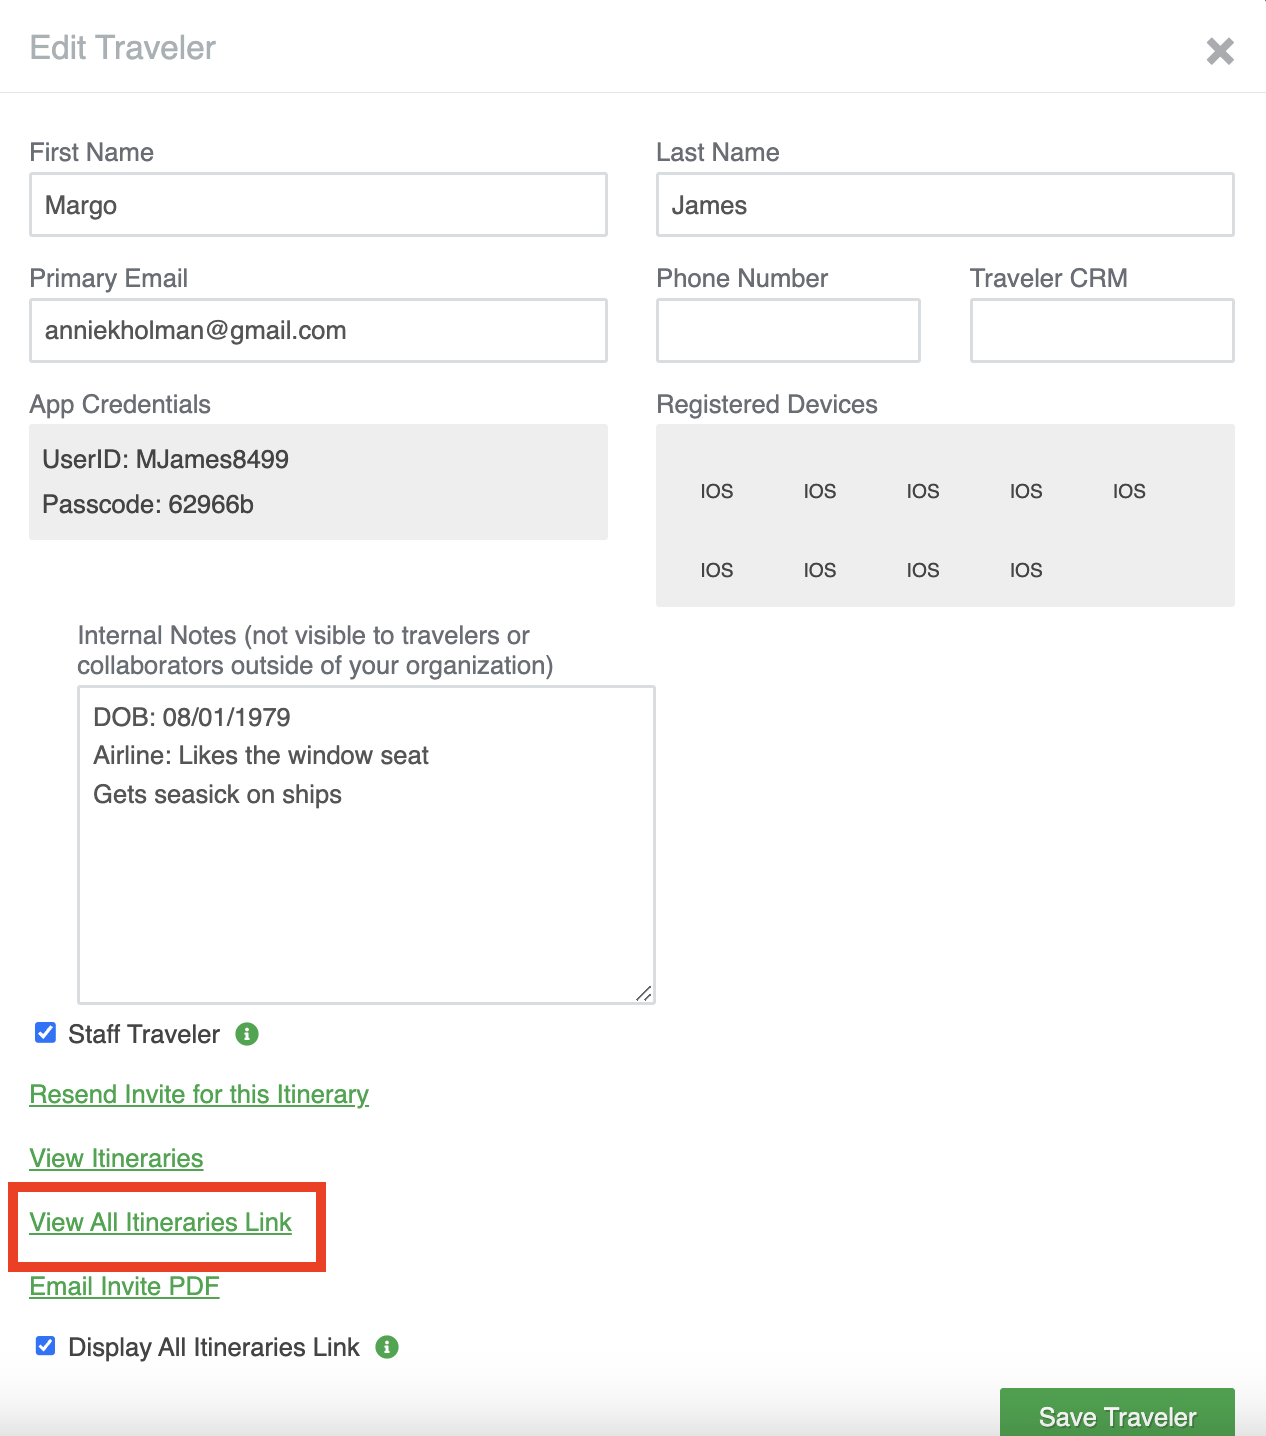Focus the Traveler CRM input box
Image resolution: width=1266 pixels, height=1436 pixels.
1101,331
